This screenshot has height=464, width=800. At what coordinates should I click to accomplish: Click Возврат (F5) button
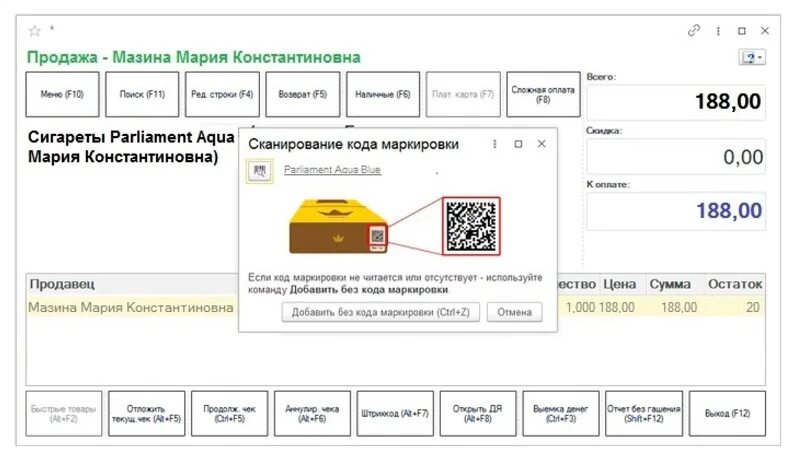303,94
